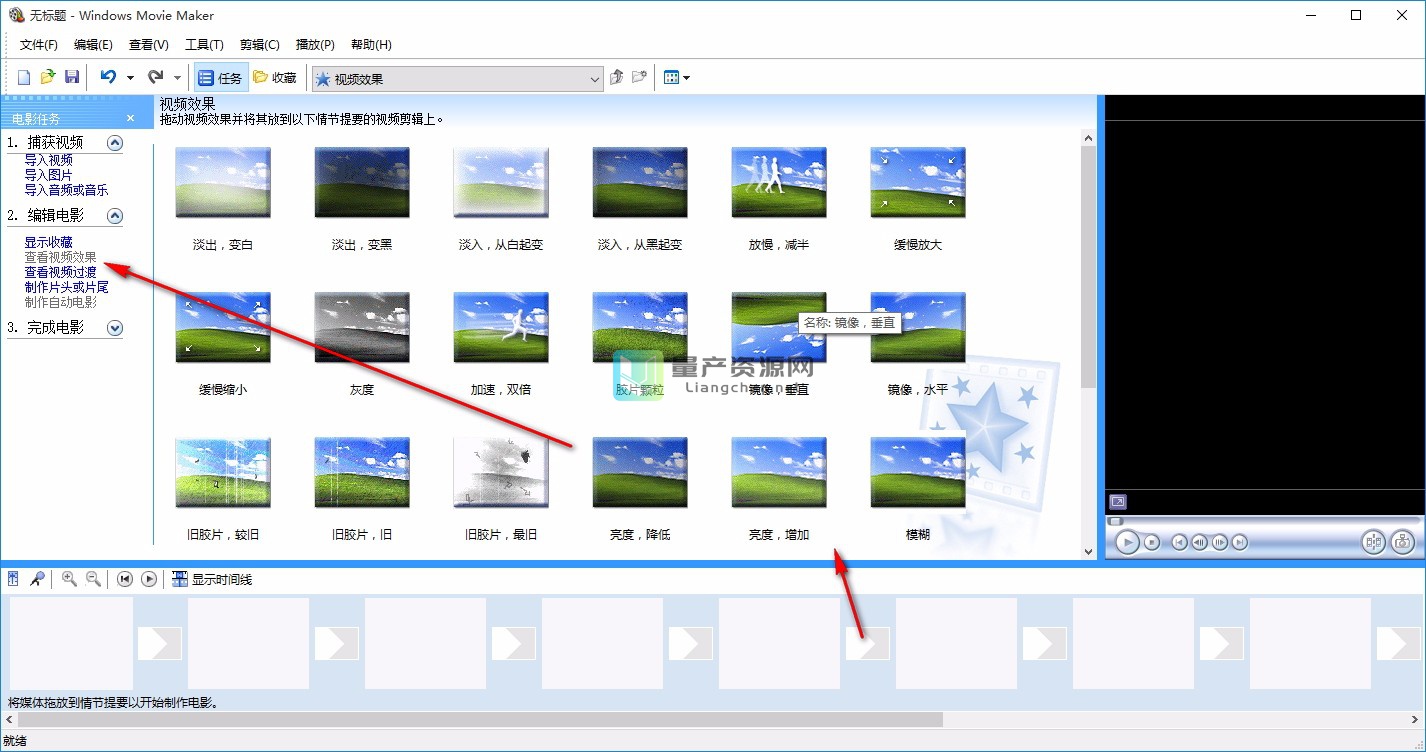Click the 查看视频过渡 link

point(60,272)
